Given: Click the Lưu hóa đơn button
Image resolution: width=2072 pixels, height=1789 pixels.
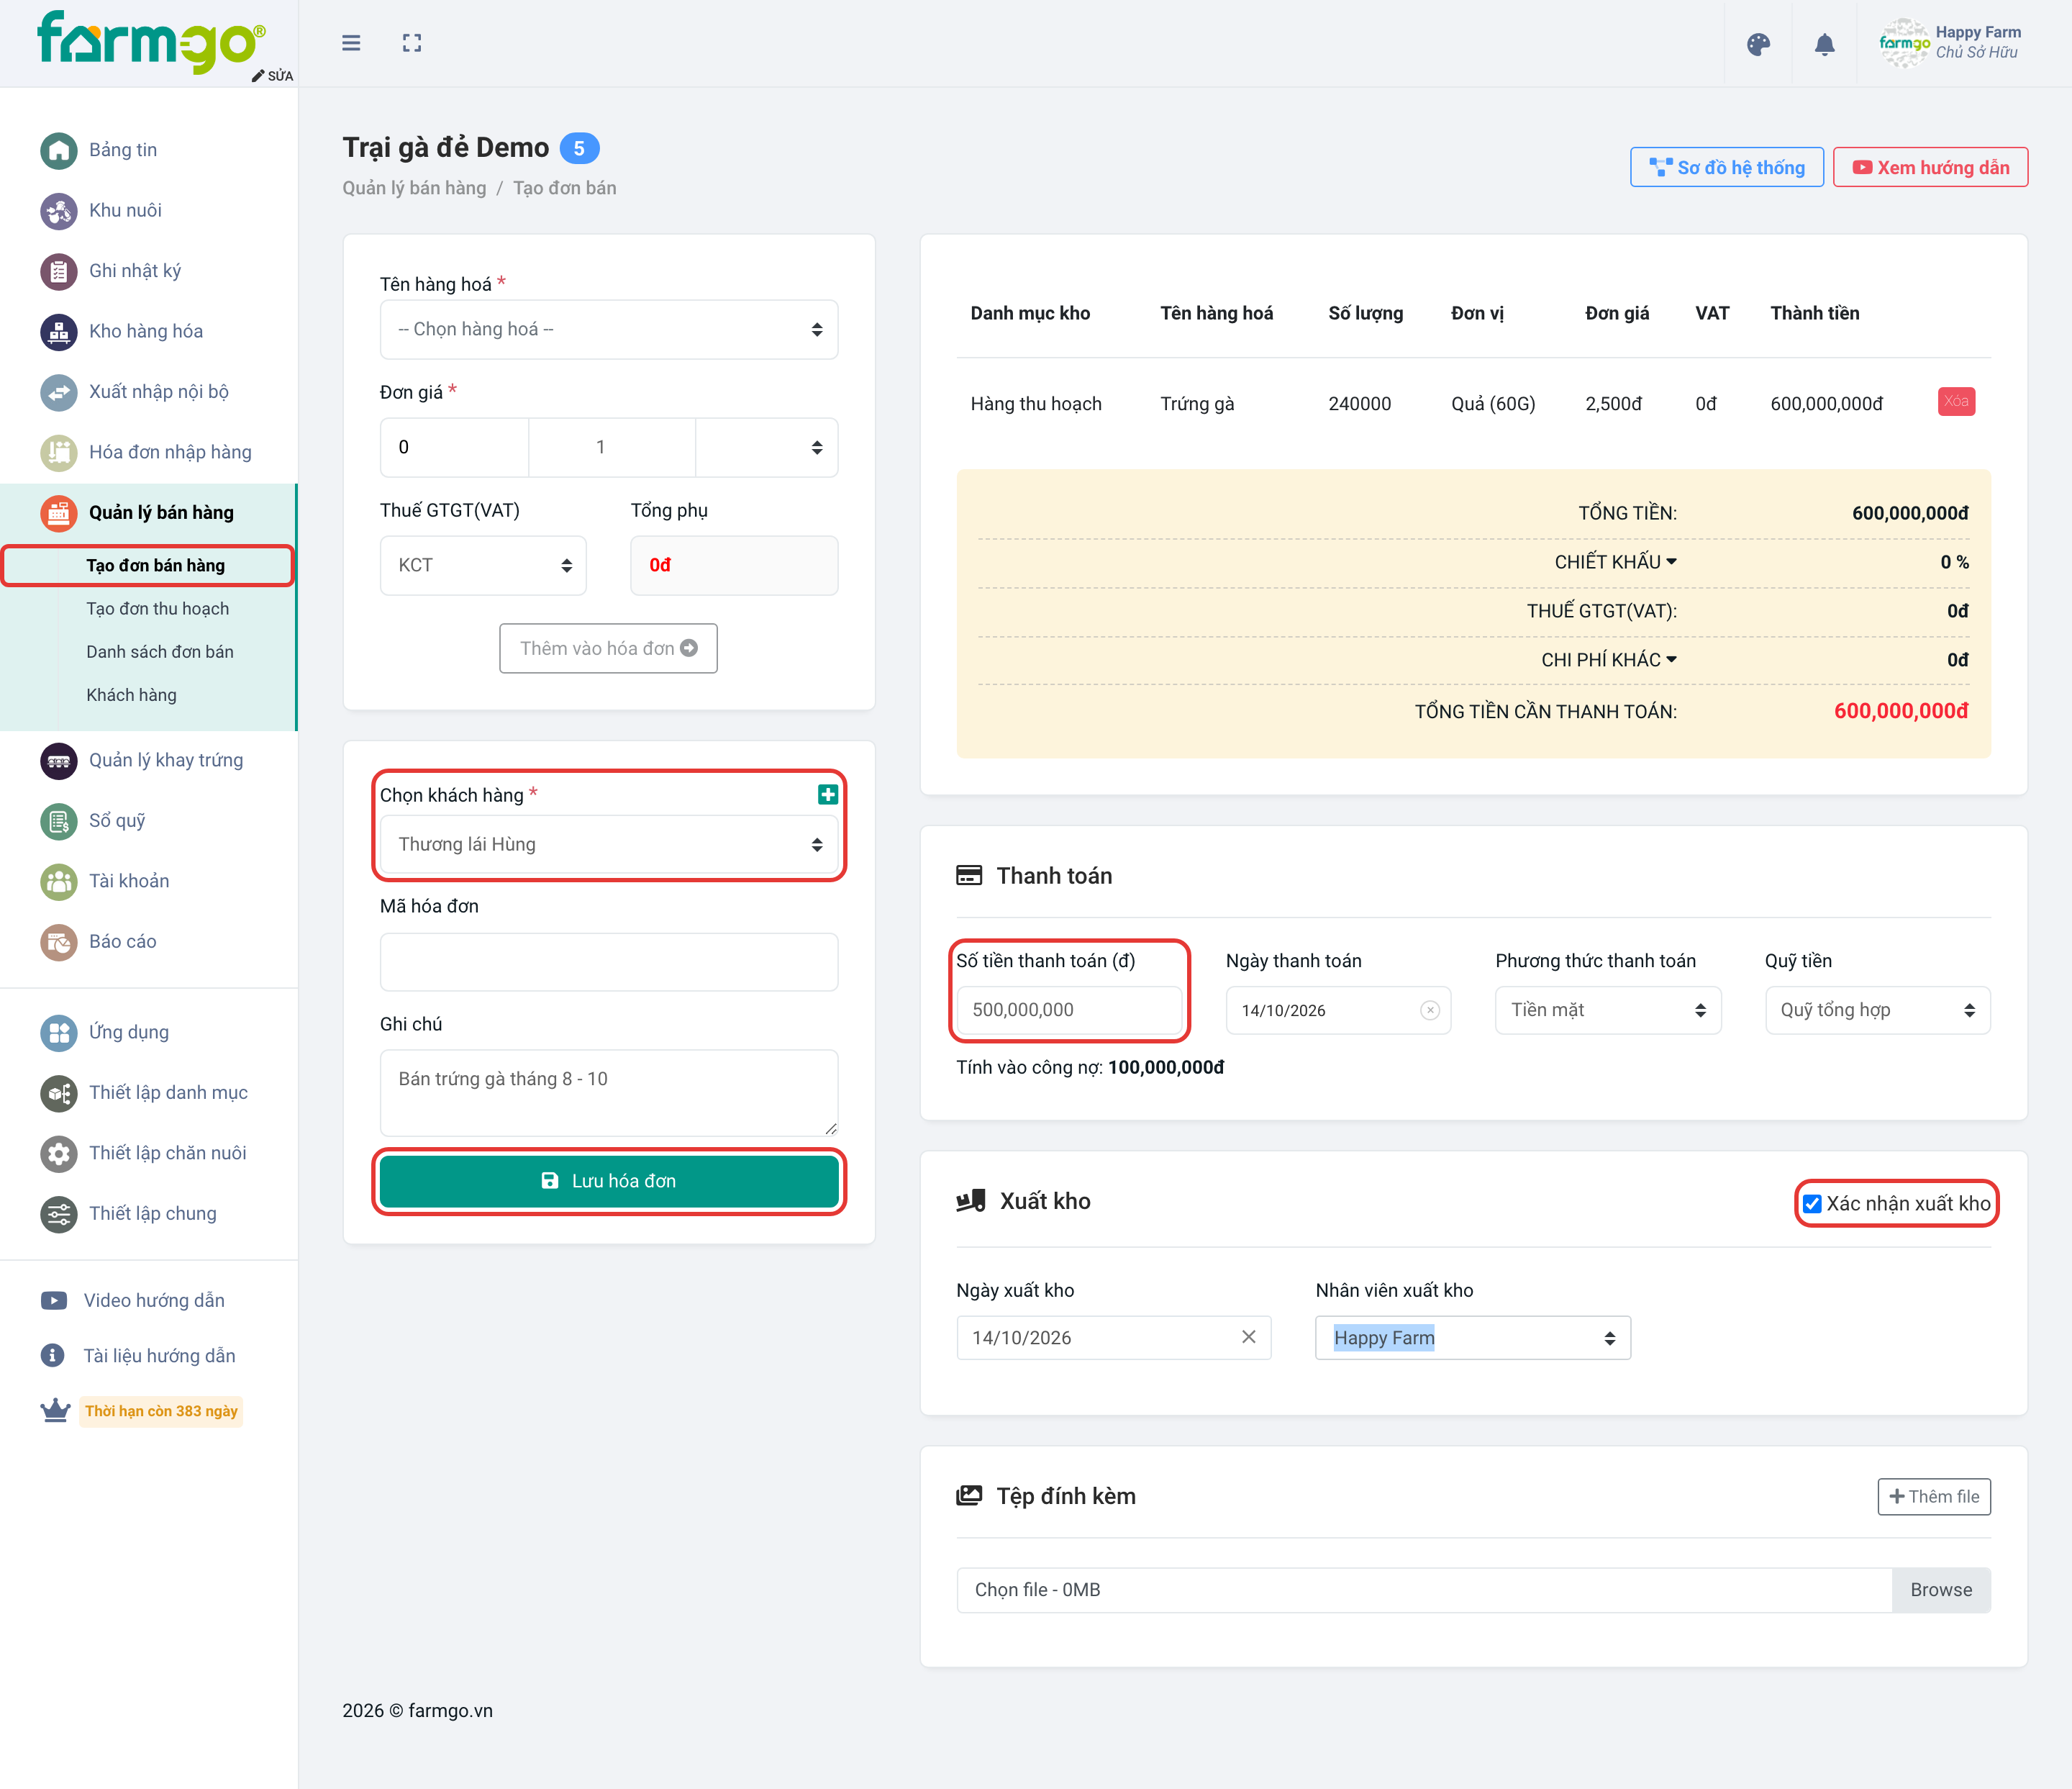Looking at the screenshot, I should (609, 1181).
